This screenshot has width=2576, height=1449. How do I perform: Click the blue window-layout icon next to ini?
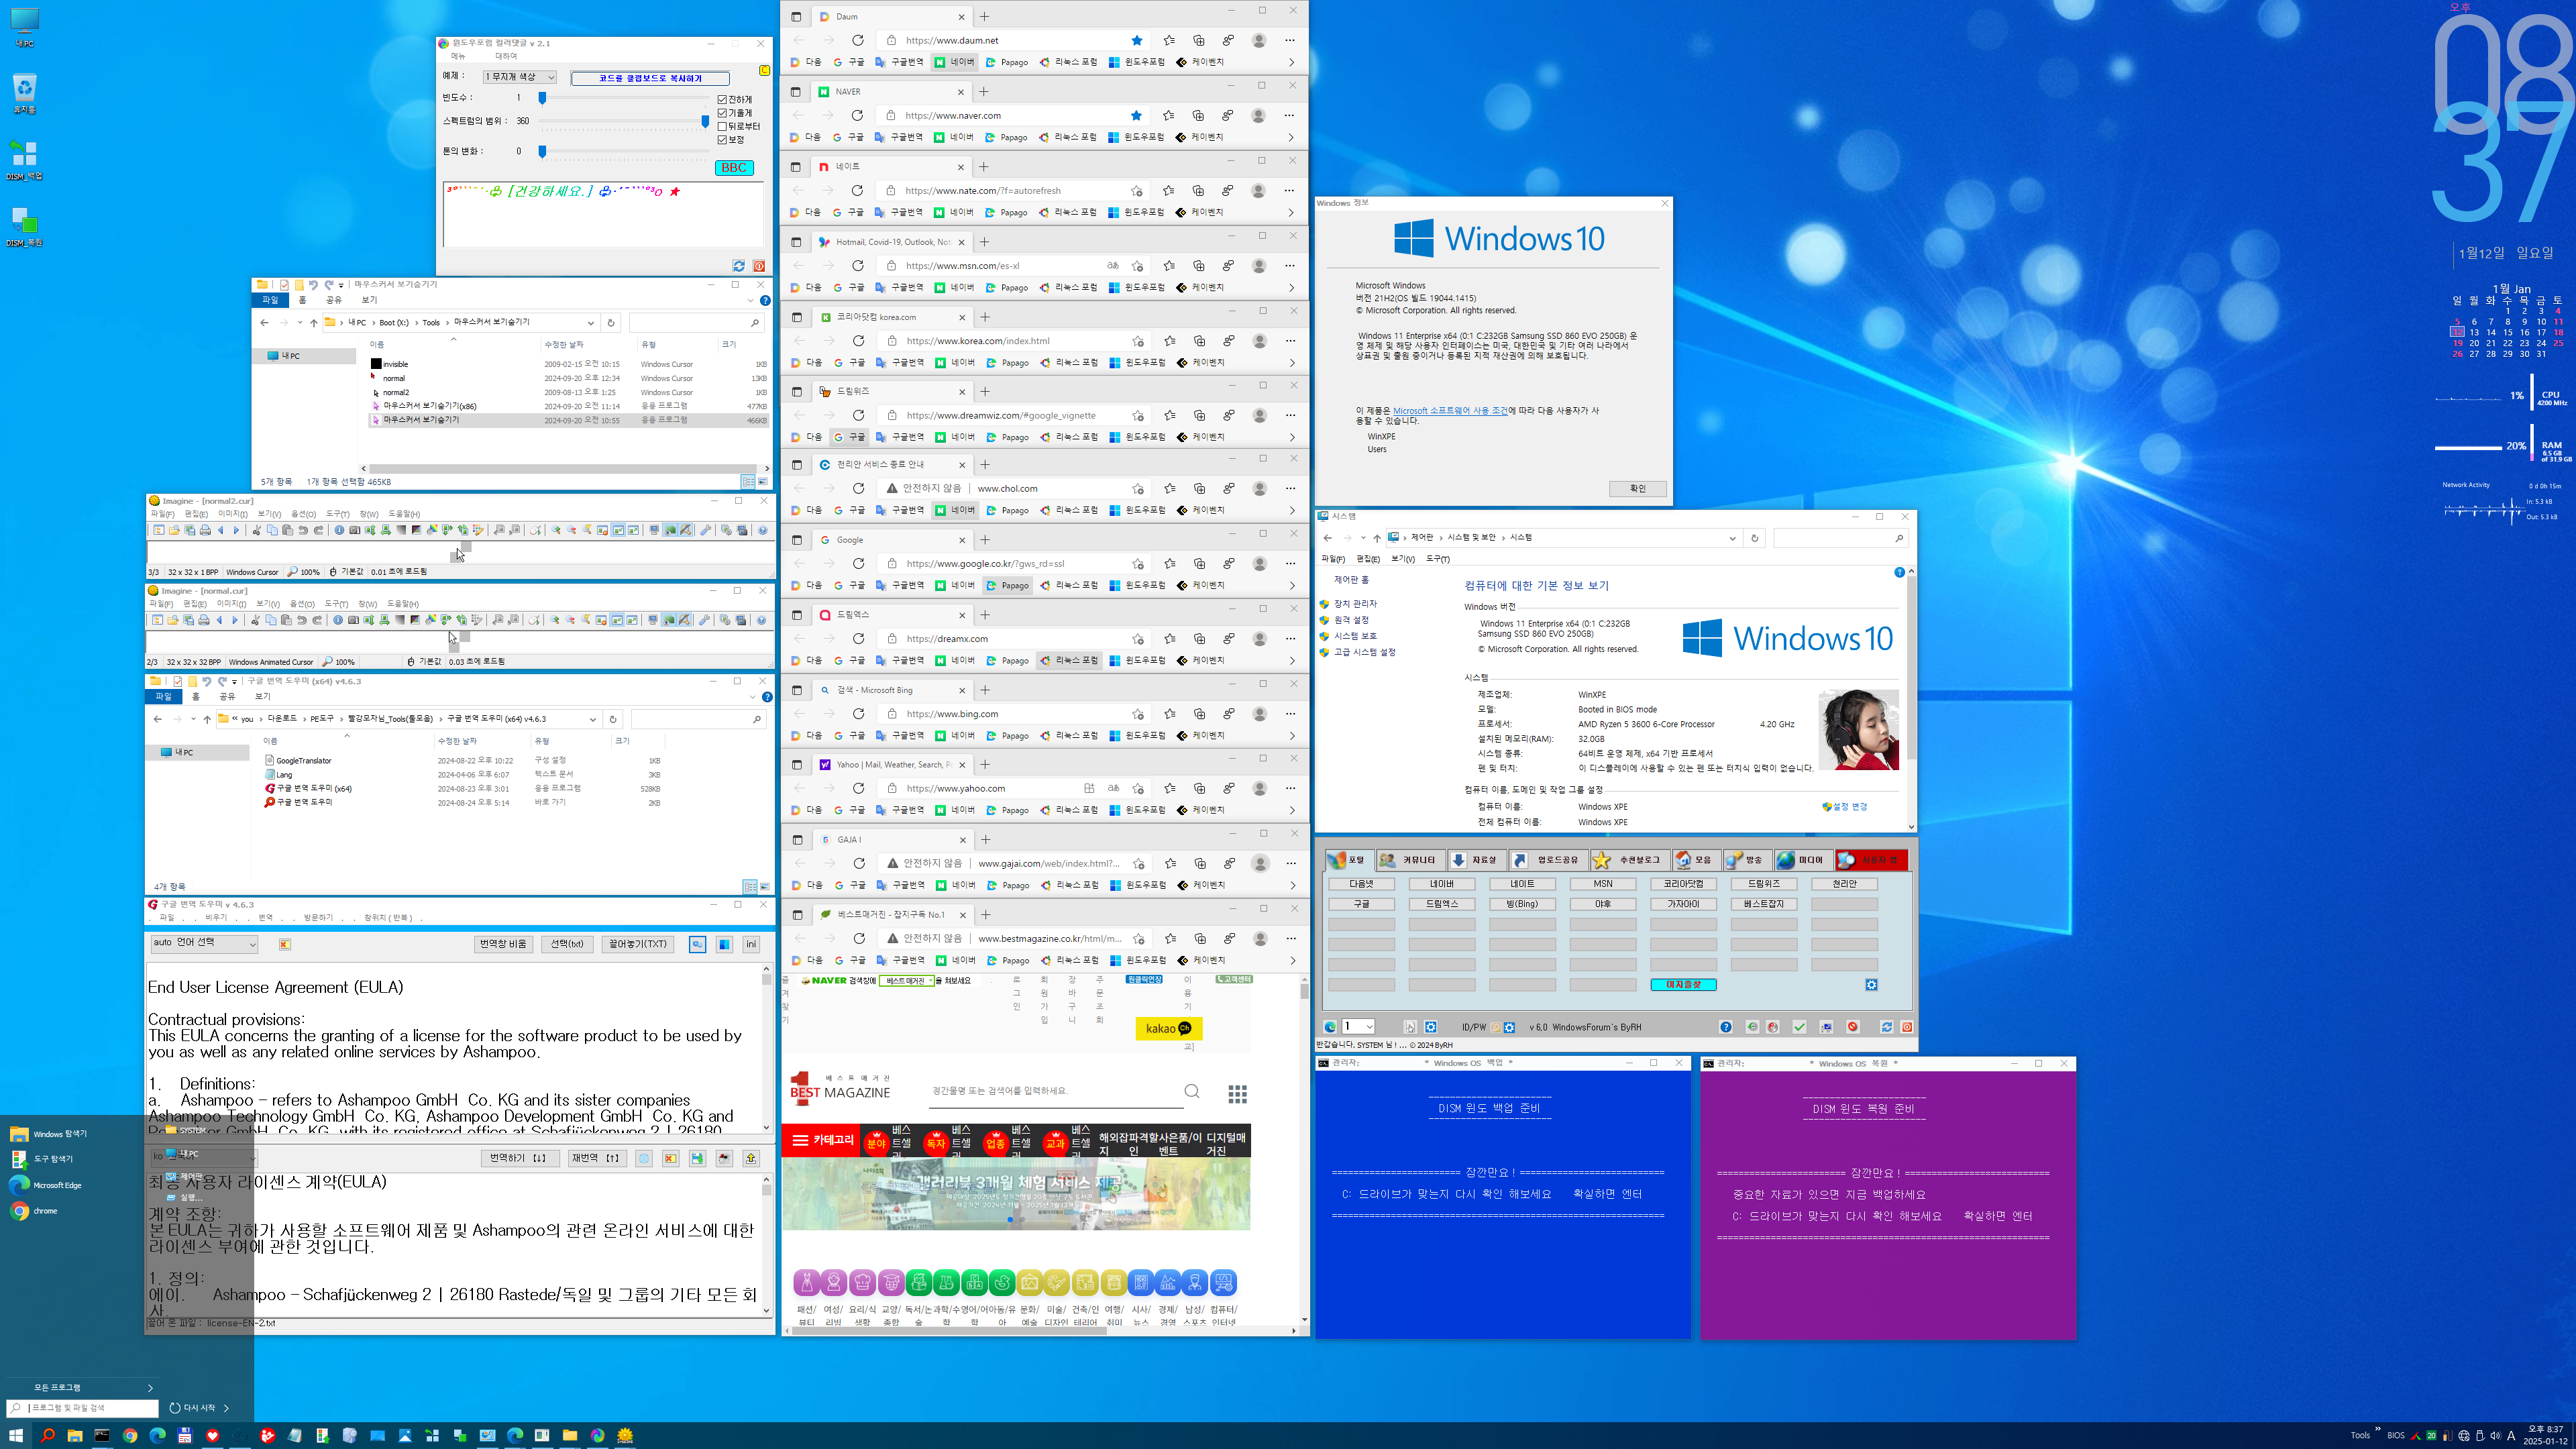point(724,944)
